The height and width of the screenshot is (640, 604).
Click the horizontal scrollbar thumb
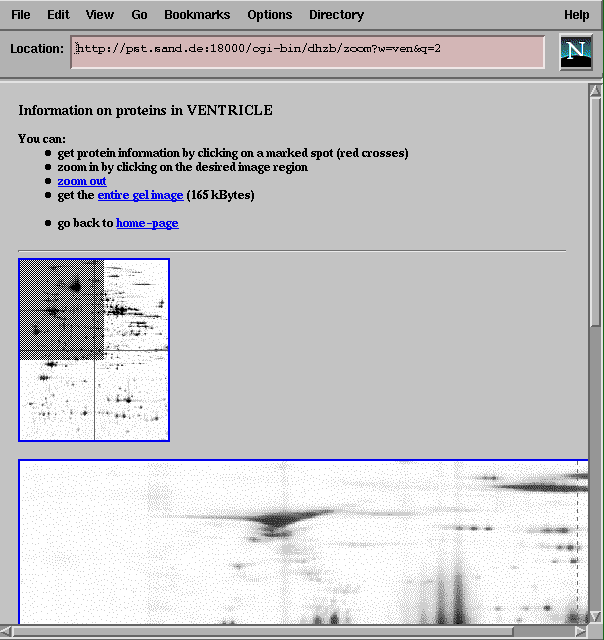coord(264,631)
